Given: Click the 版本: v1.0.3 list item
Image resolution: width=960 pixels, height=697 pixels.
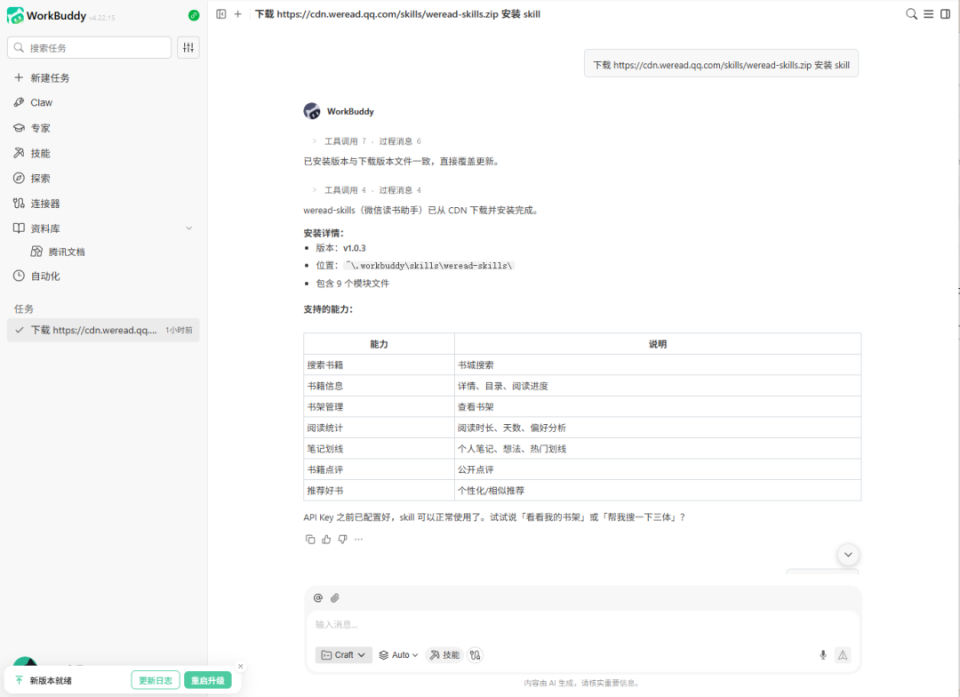Looking at the screenshot, I should [x=340, y=248].
